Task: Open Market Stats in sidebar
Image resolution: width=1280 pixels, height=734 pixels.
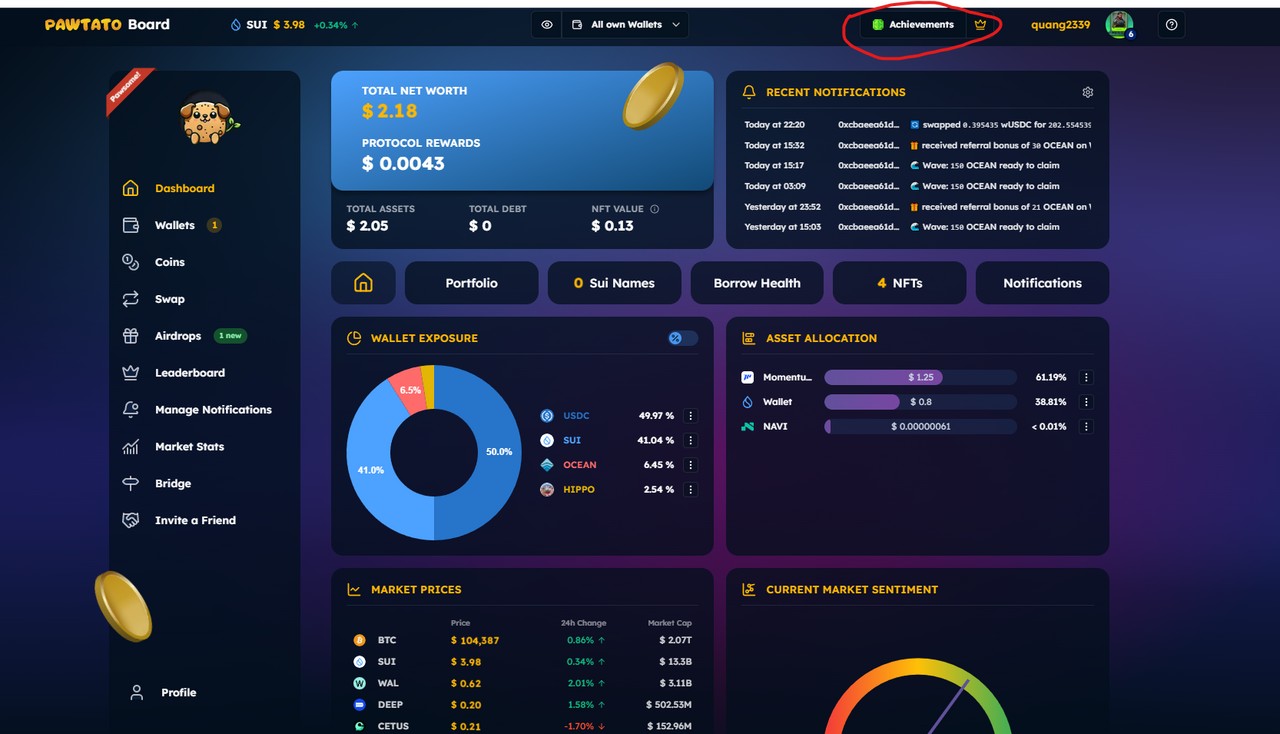Action: pos(189,447)
